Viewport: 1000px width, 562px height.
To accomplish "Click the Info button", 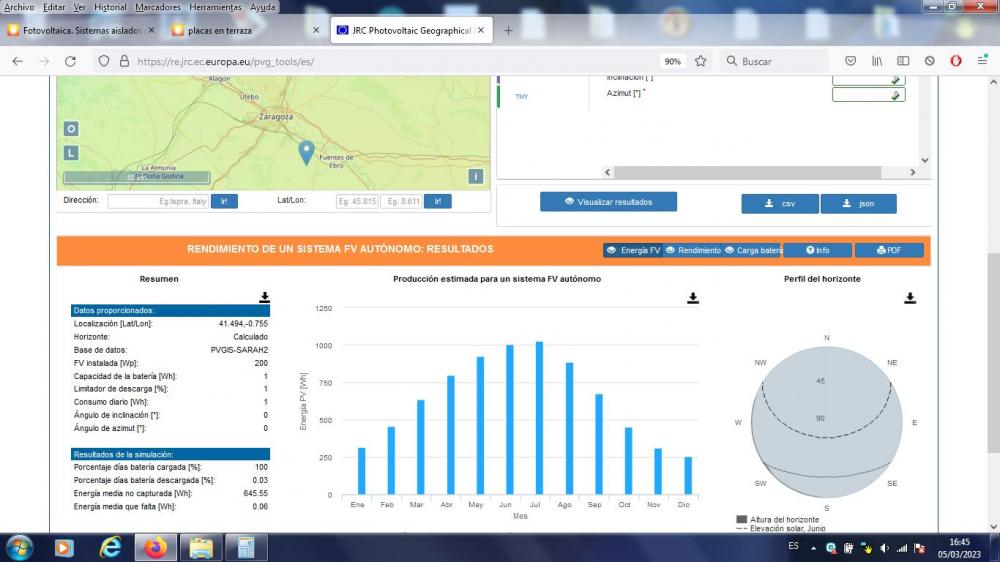I will tap(818, 250).
